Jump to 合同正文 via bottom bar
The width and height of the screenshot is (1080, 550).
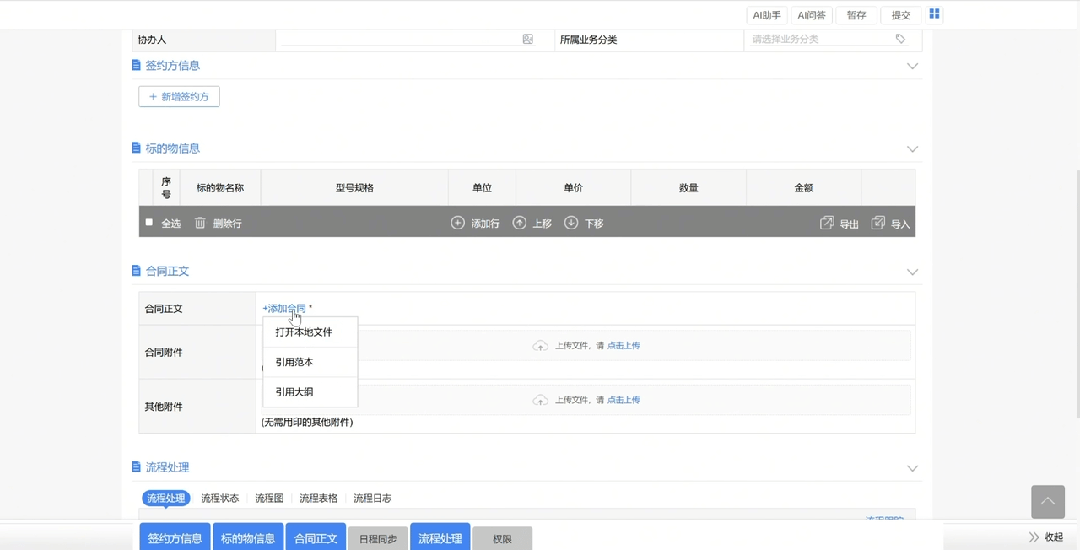pos(315,538)
